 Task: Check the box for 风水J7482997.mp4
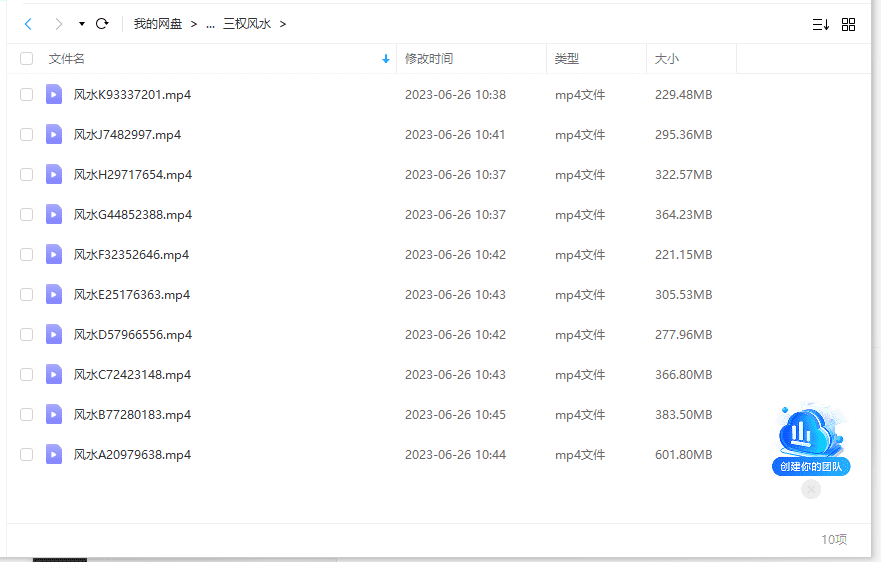click(27, 135)
